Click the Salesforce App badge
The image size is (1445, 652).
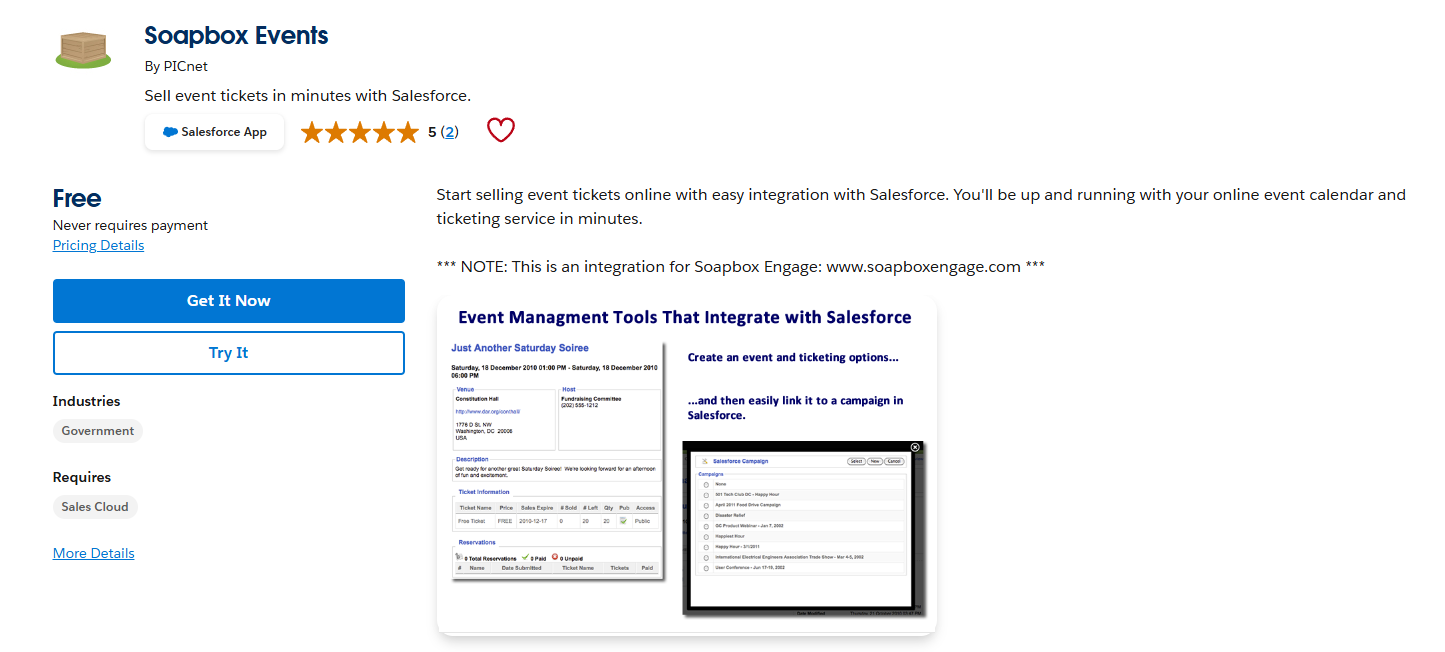[214, 132]
